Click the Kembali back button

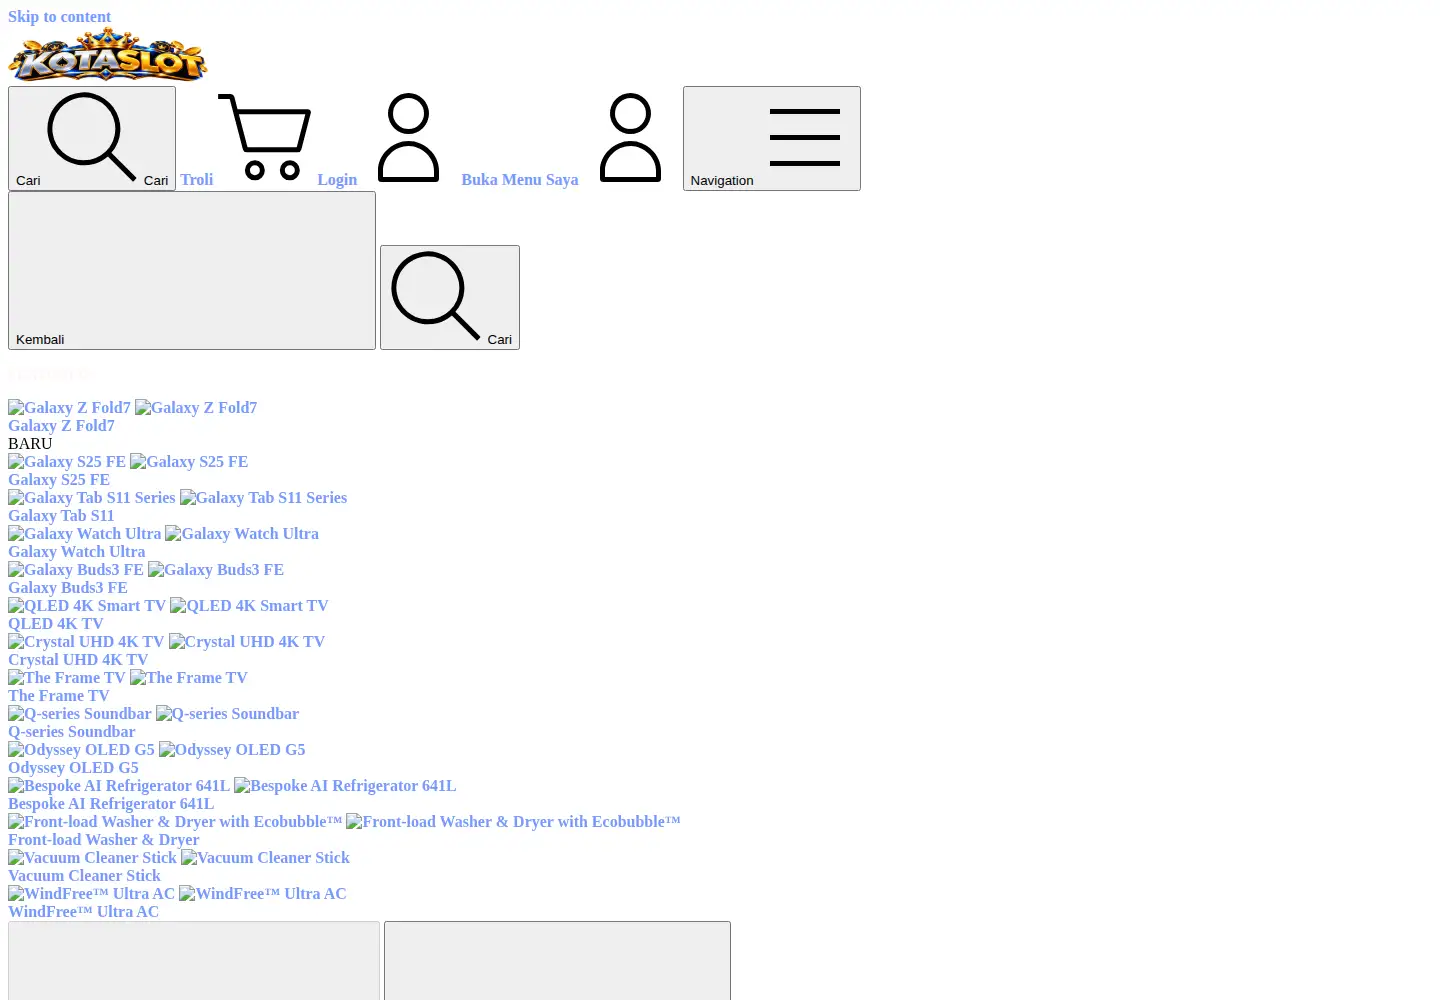click(192, 271)
